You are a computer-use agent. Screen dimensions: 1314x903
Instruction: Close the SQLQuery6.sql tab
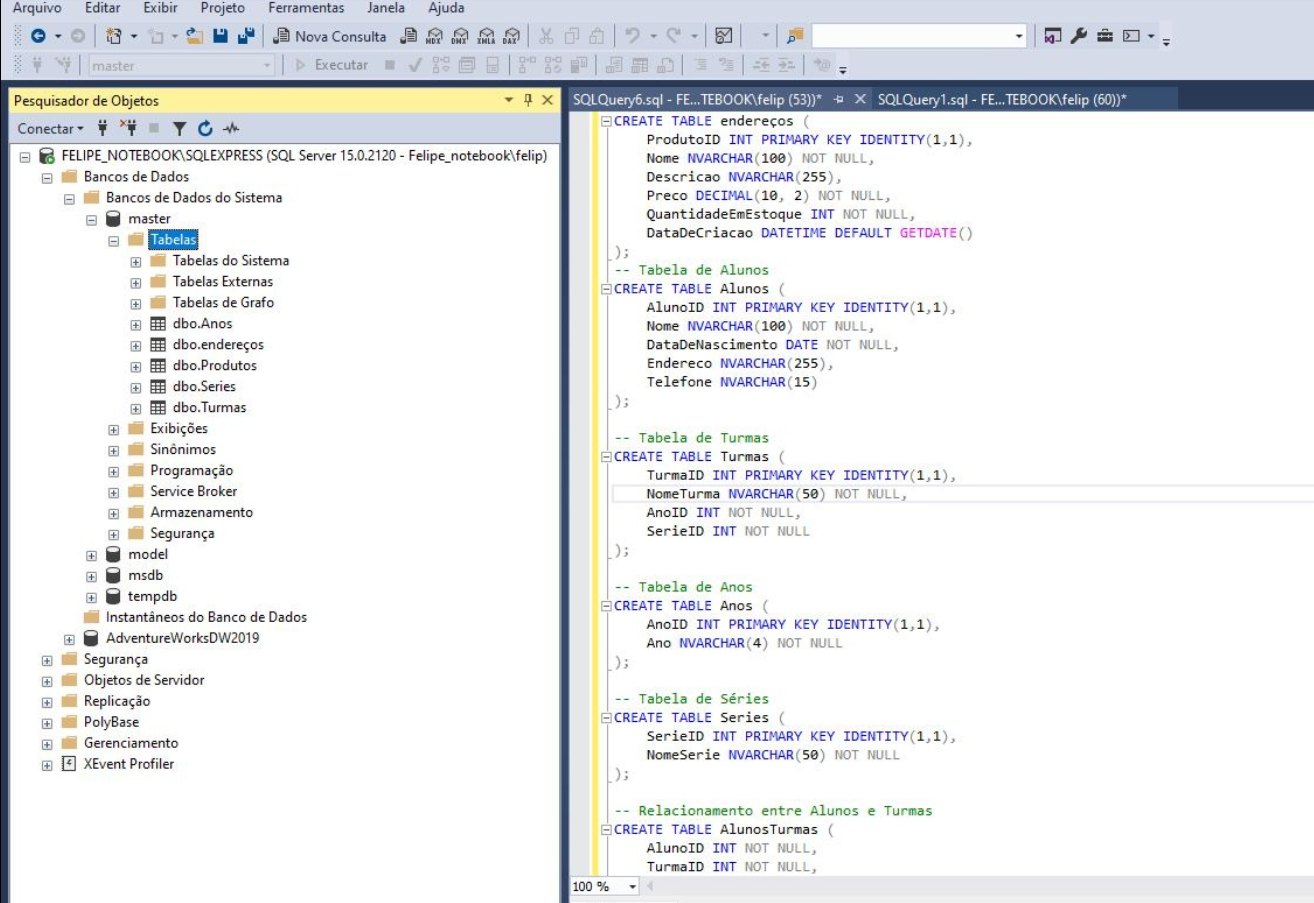coord(859,100)
